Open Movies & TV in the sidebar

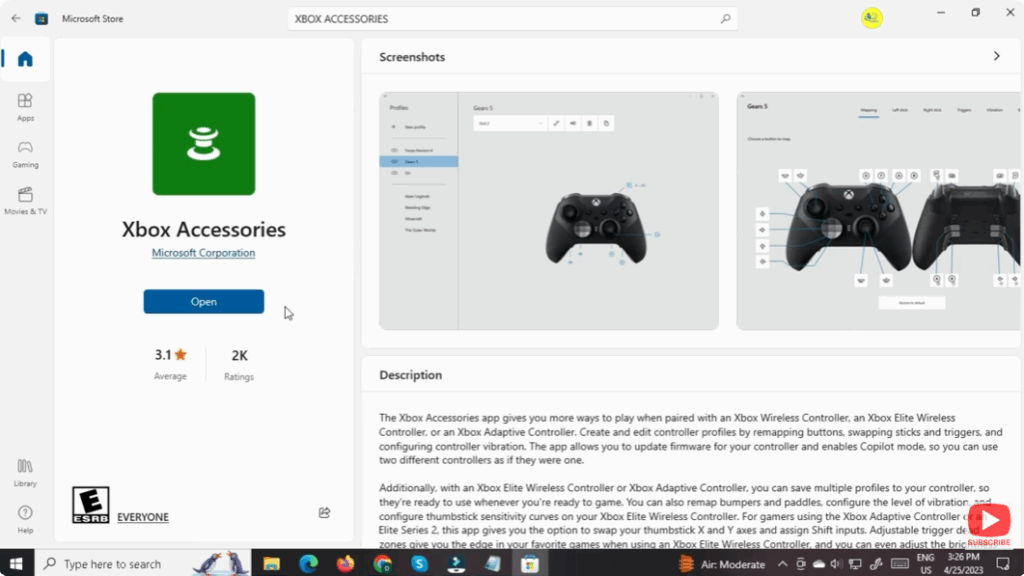coord(25,199)
